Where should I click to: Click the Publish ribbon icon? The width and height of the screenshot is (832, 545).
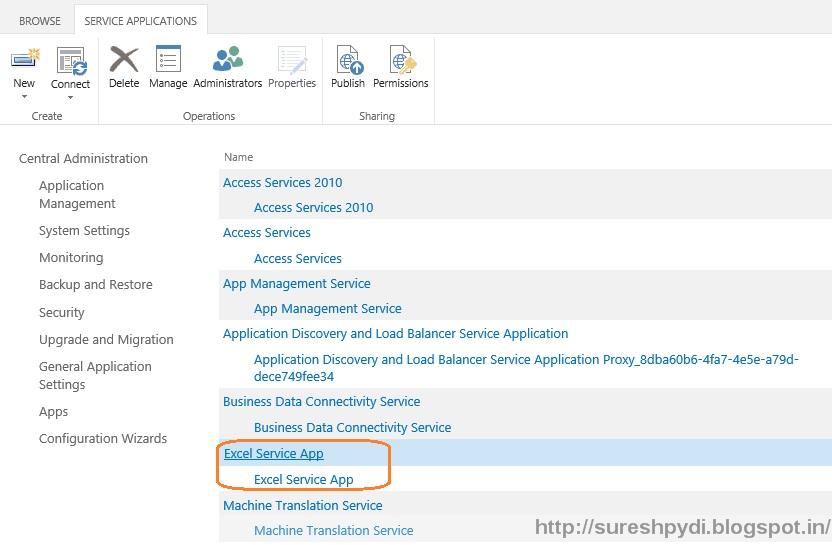pyautogui.click(x=349, y=59)
